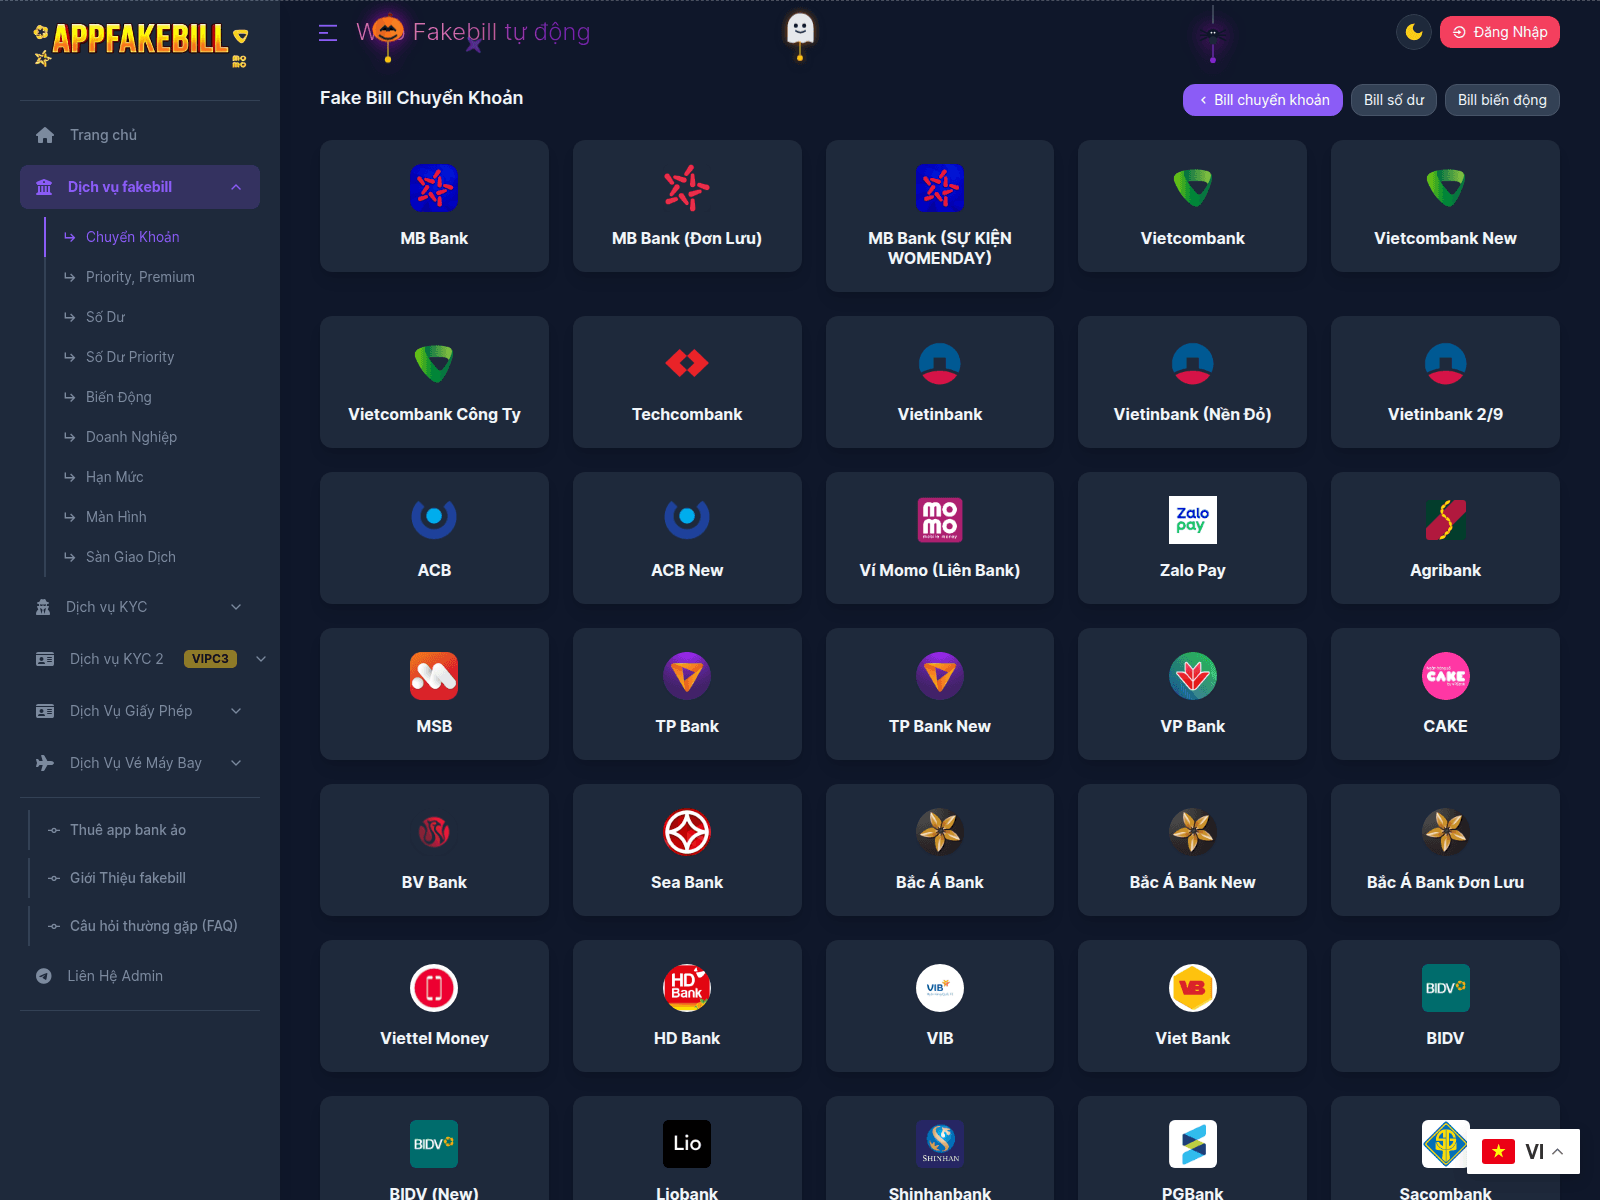Open the Viettel Money logo

click(x=434, y=988)
